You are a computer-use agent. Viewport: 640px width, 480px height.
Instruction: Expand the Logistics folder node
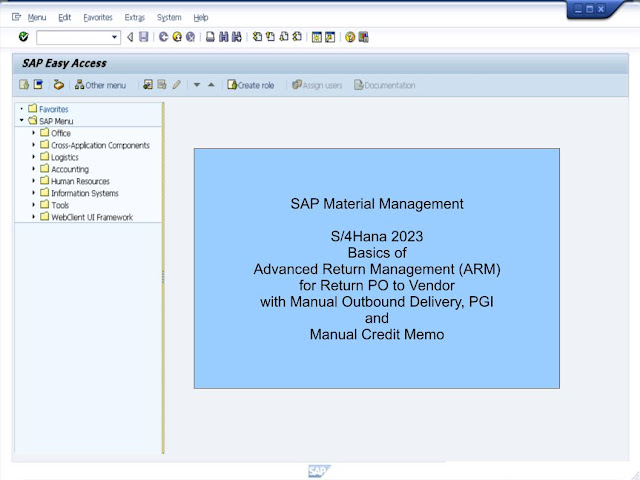[33, 157]
